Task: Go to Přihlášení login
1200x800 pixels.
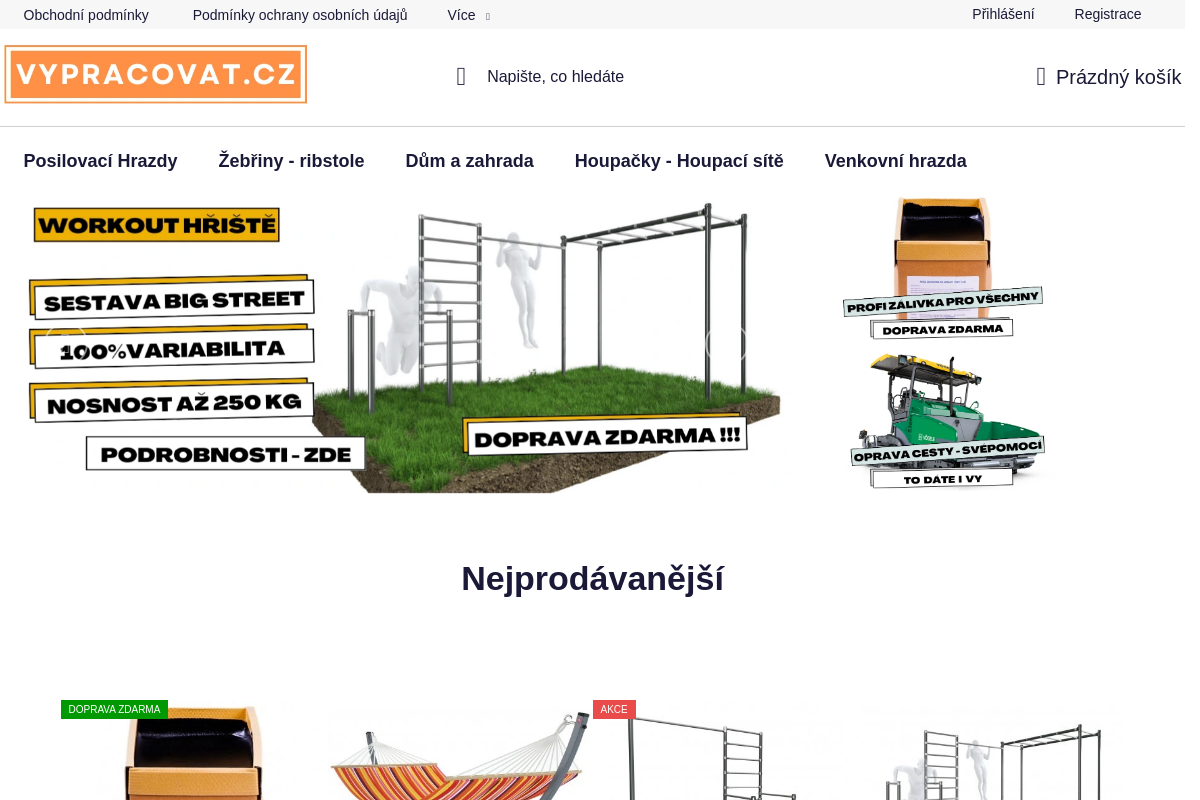Action: [x=1003, y=14]
